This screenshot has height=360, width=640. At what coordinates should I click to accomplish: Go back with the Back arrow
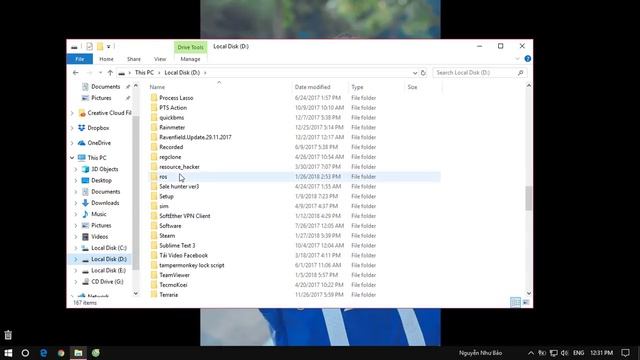[x=76, y=73]
